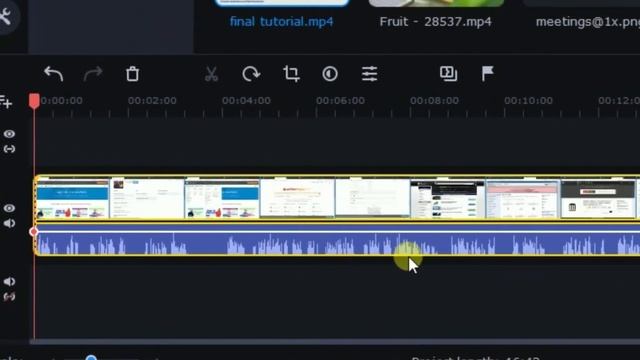Click the 00:10:00 mark on the timeline ruler
Viewport: 640px width, 360px height.
529,100
